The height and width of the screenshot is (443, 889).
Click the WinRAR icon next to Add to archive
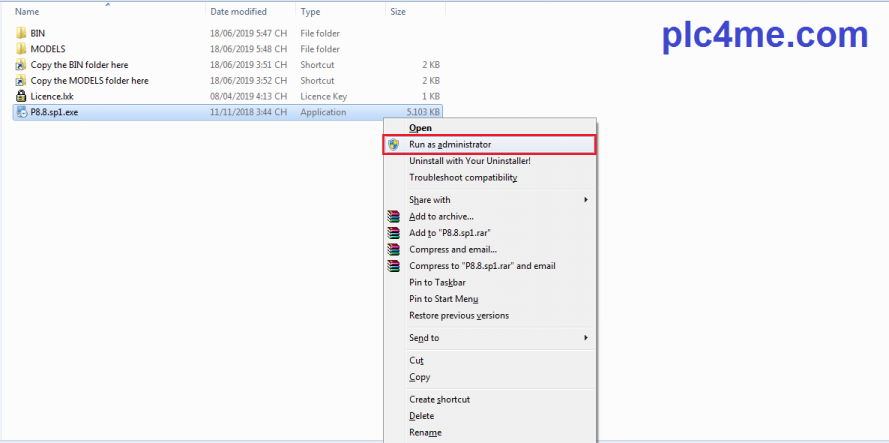pyautogui.click(x=394, y=216)
